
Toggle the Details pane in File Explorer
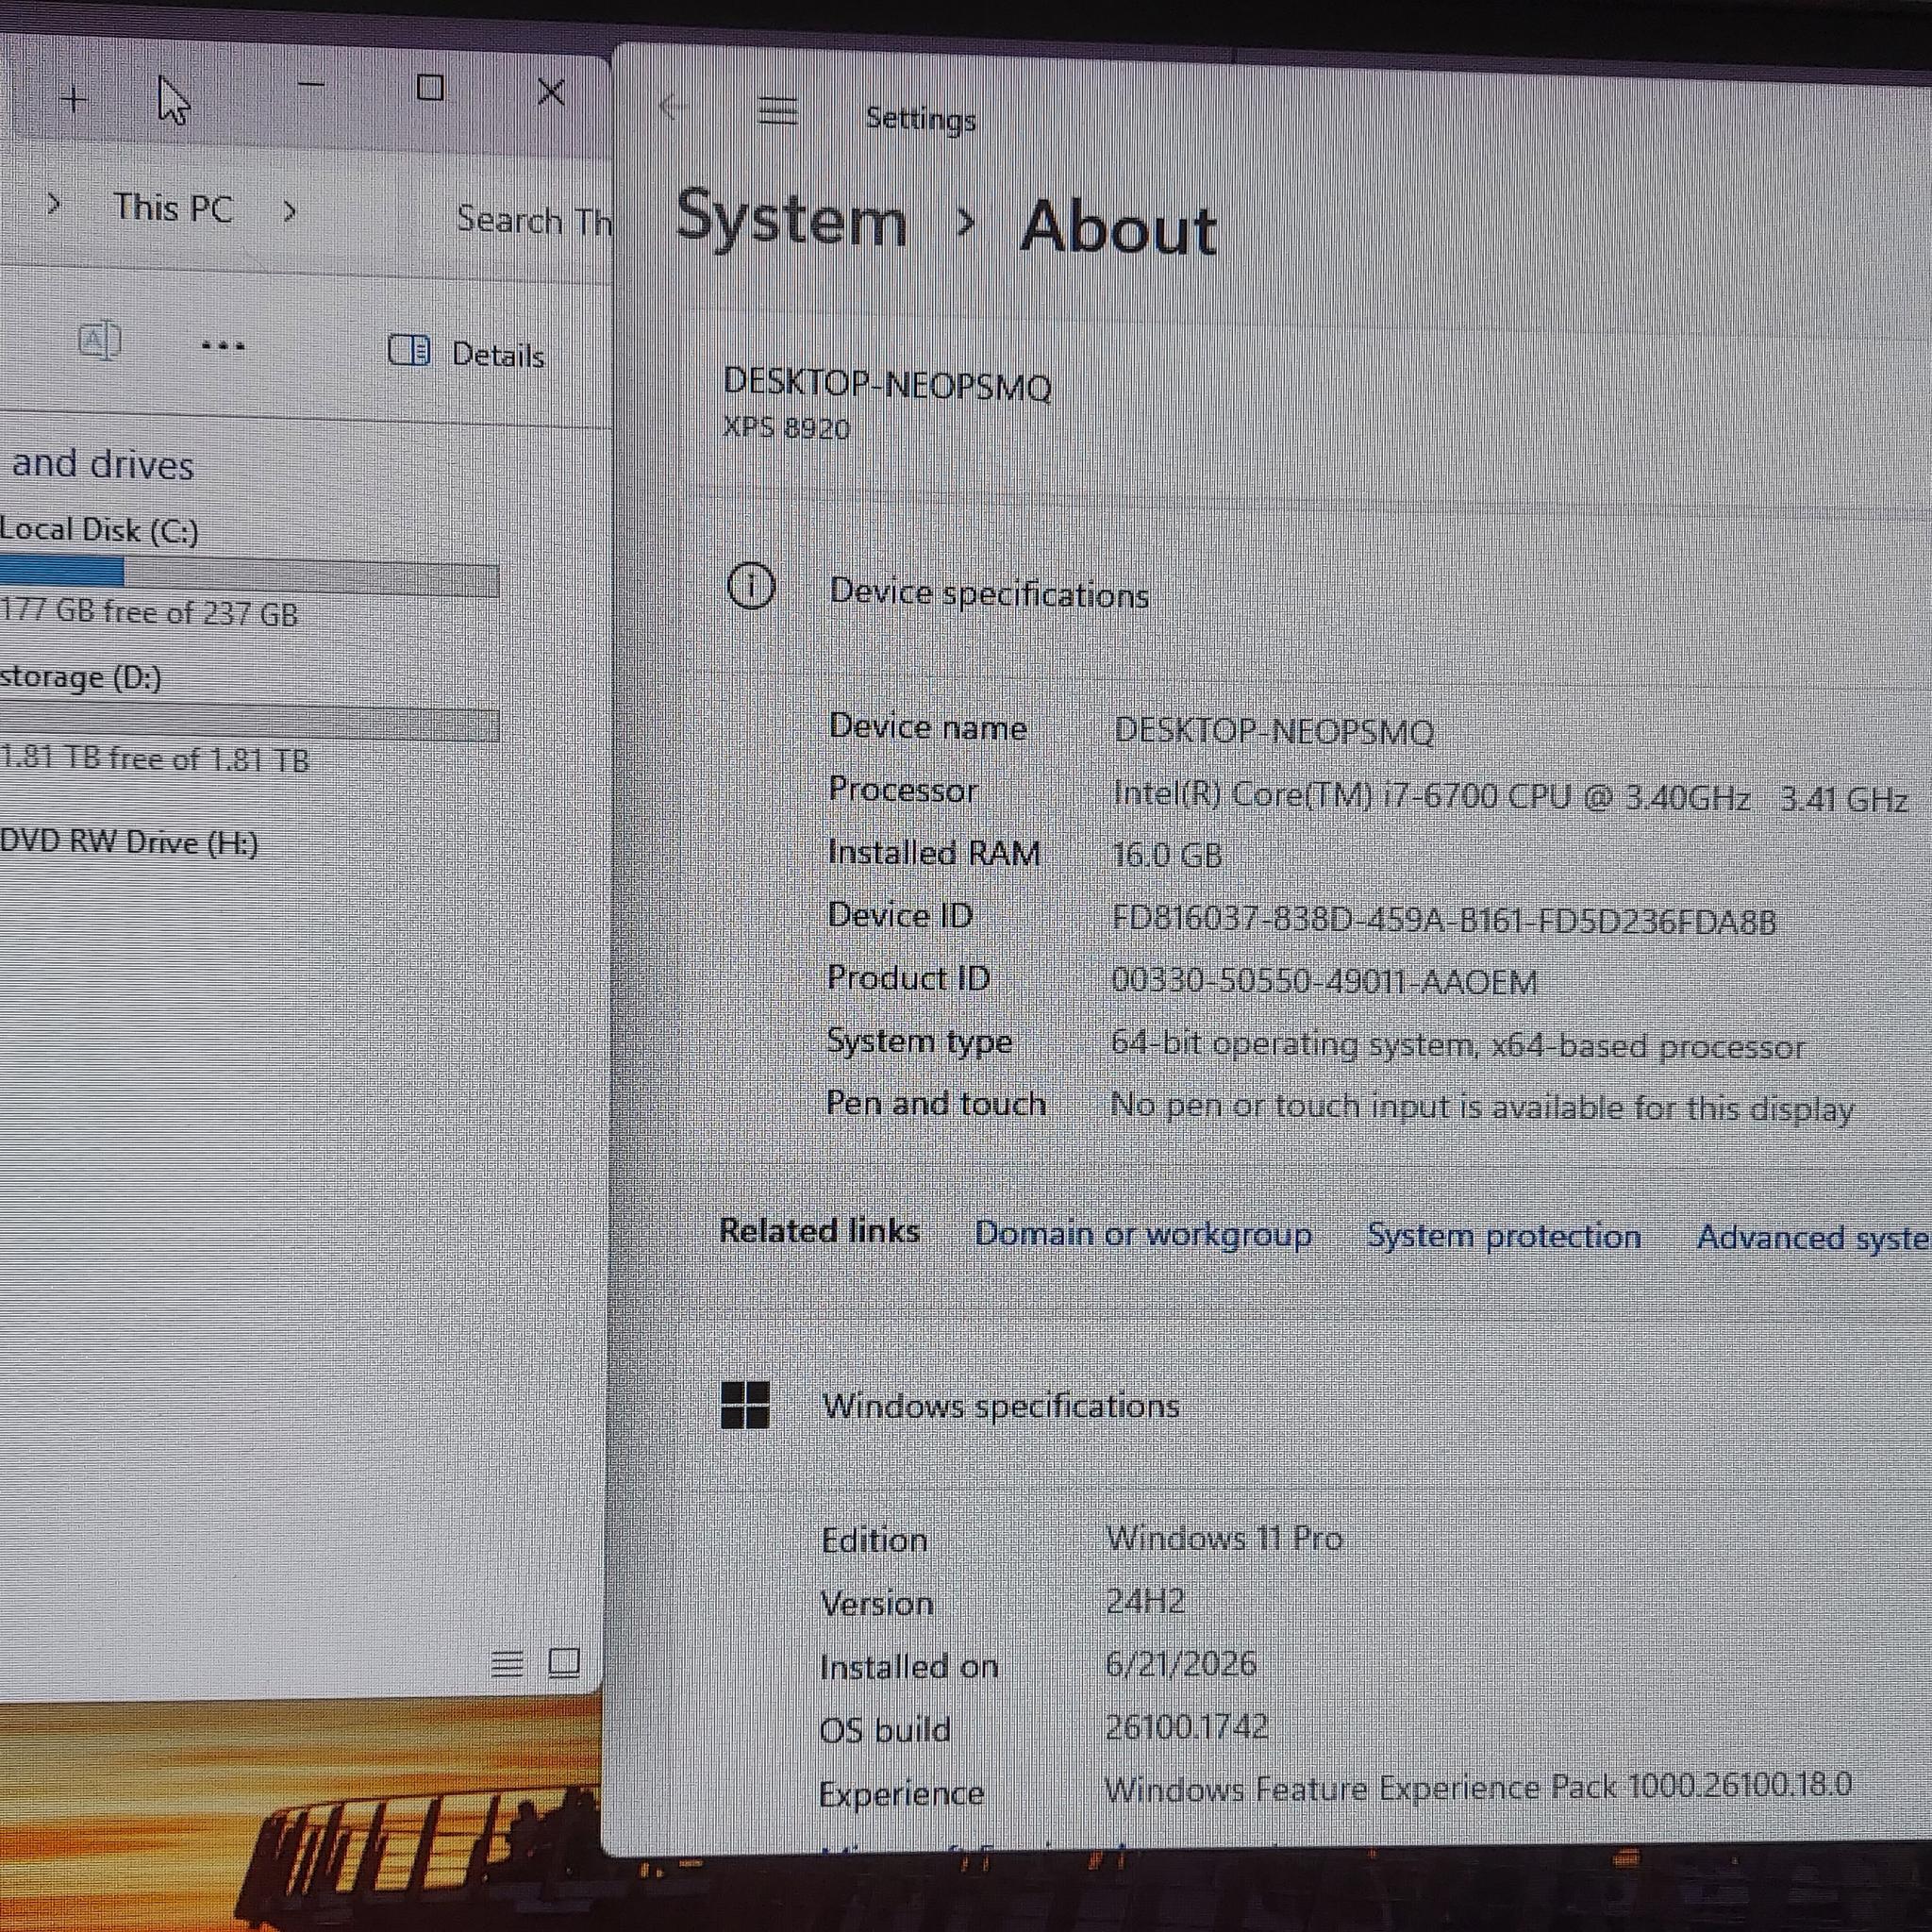[466, 353]
